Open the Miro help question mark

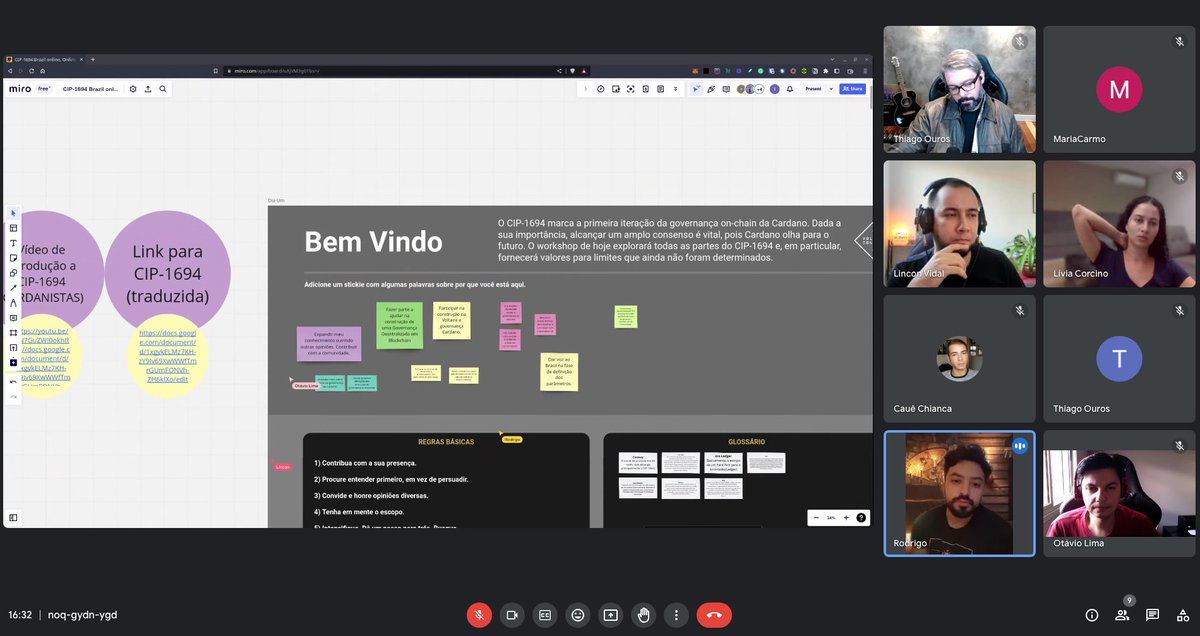pos(862,518)
